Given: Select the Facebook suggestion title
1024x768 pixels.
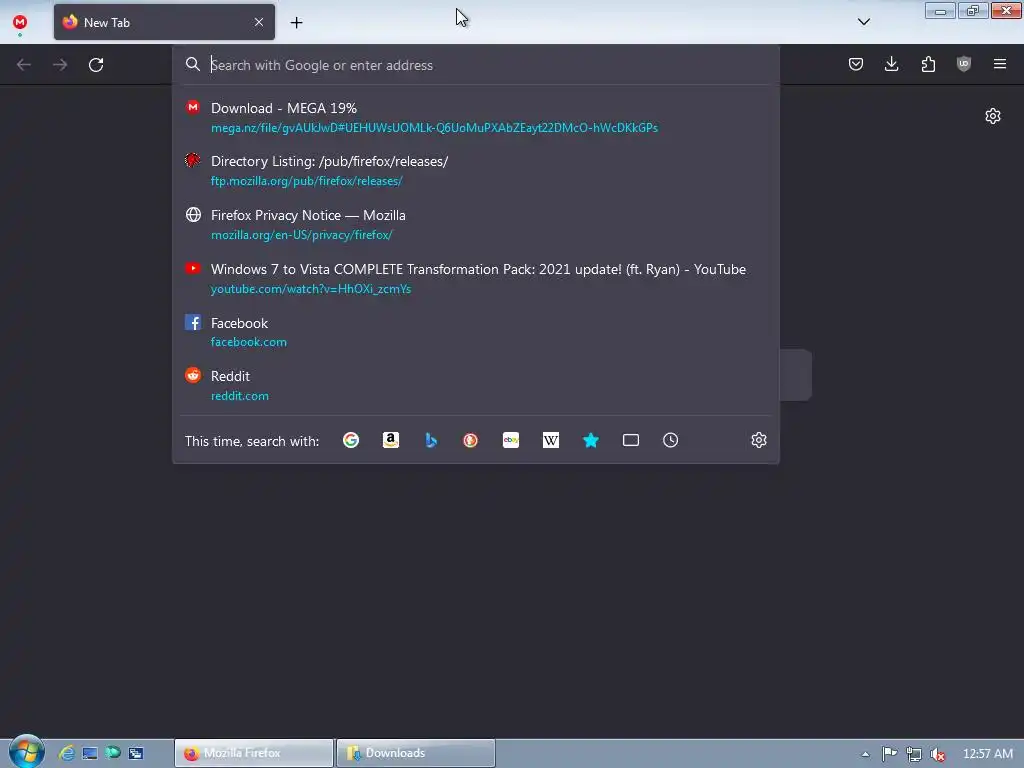Looking at the screenshot, I should (239, 323).
